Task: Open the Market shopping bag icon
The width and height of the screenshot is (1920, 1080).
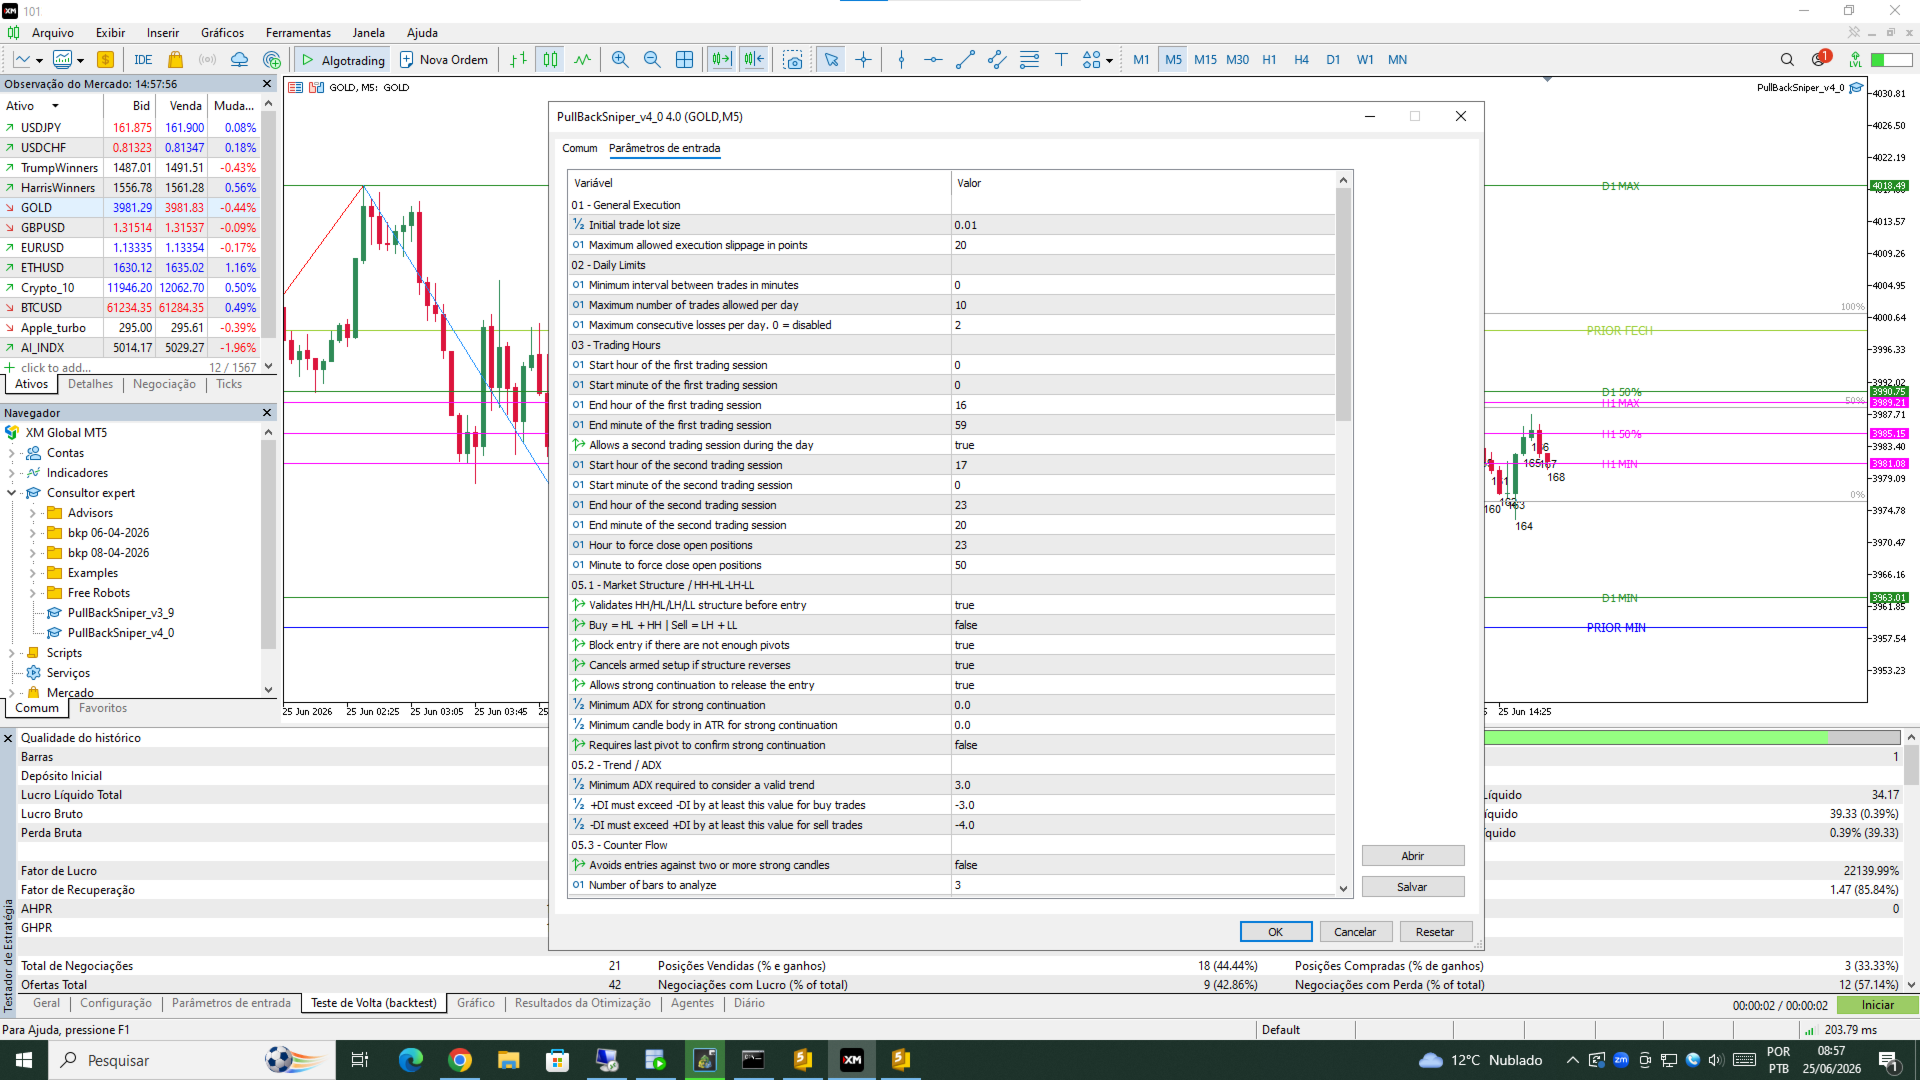Action: pos(176,60)
